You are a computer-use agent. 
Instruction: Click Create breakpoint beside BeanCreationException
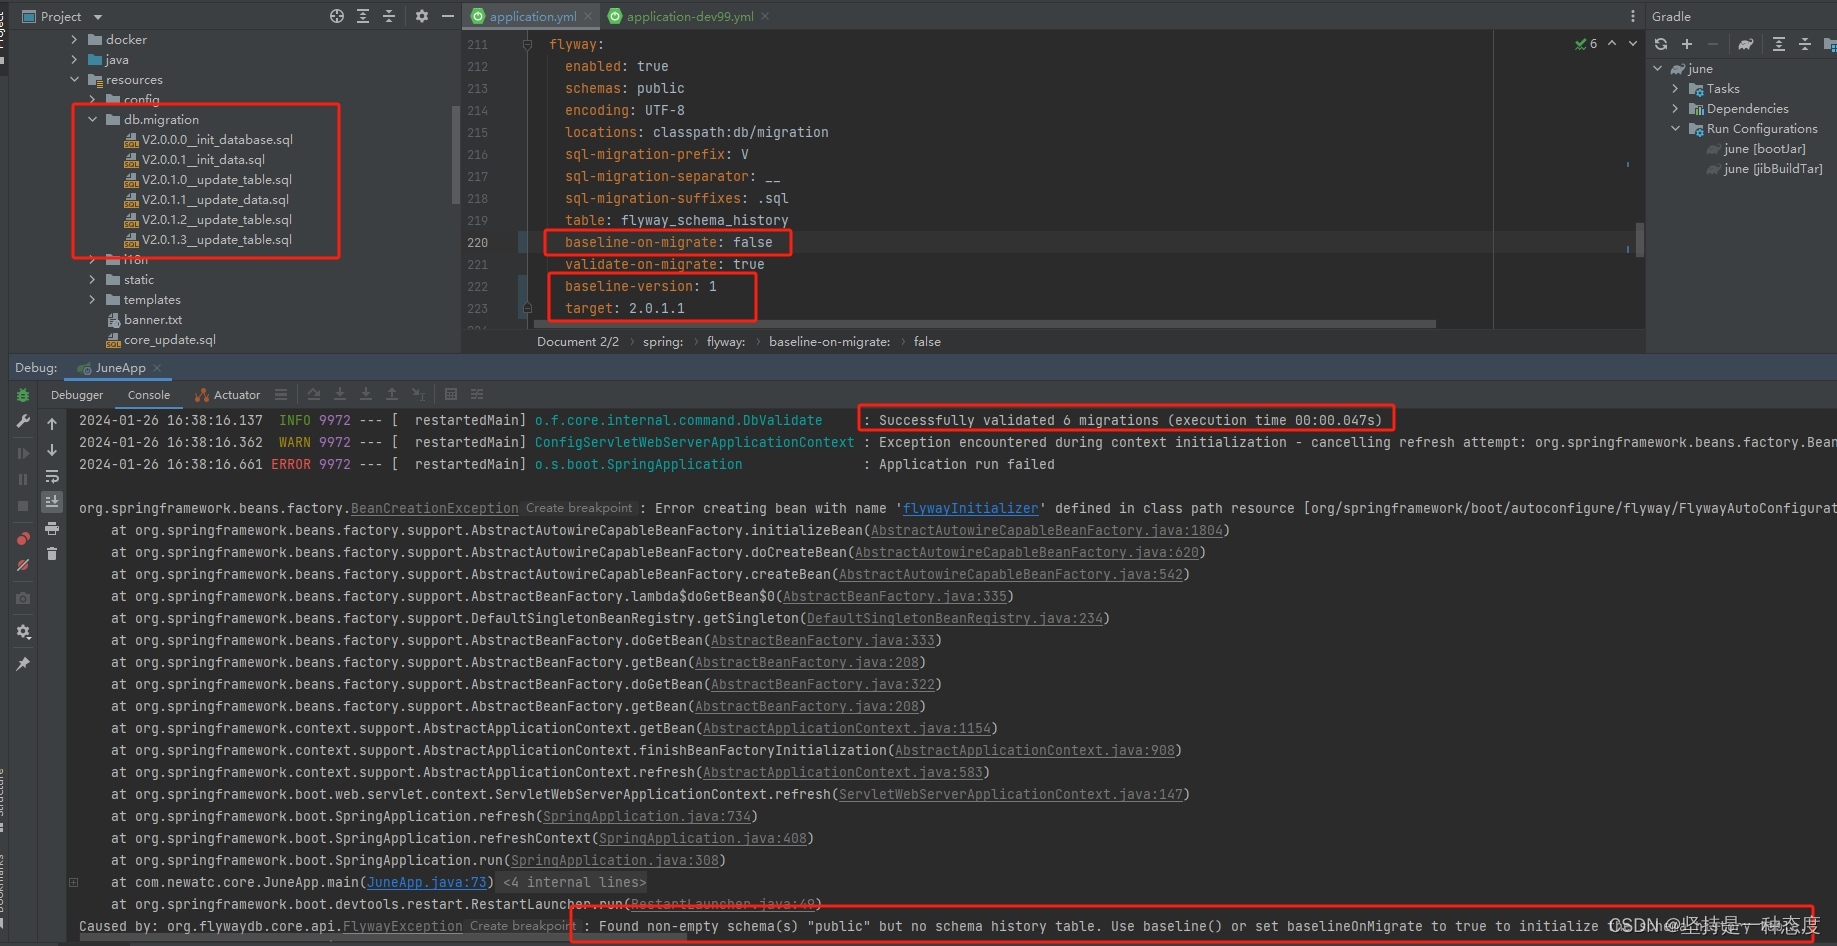[579, 508]
